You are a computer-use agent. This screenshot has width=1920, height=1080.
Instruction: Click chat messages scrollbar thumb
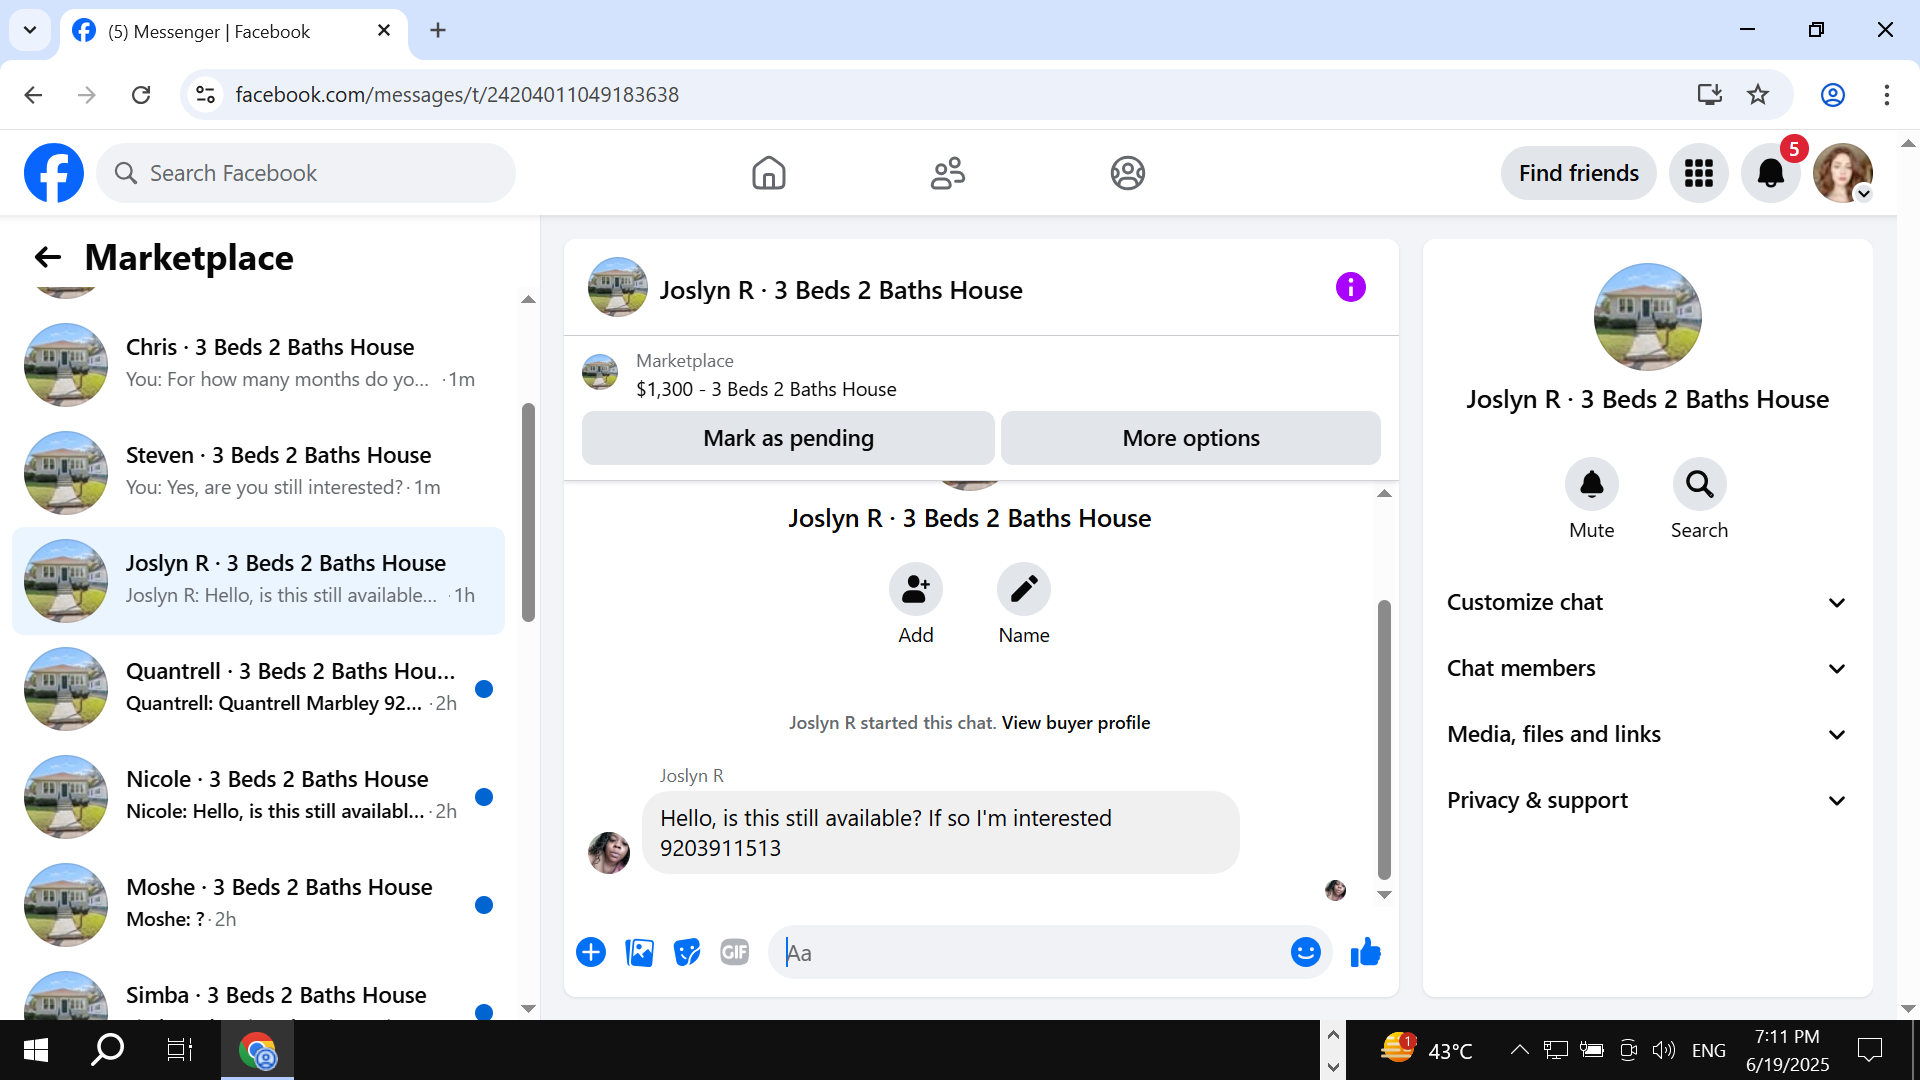tap(1384, 740)
